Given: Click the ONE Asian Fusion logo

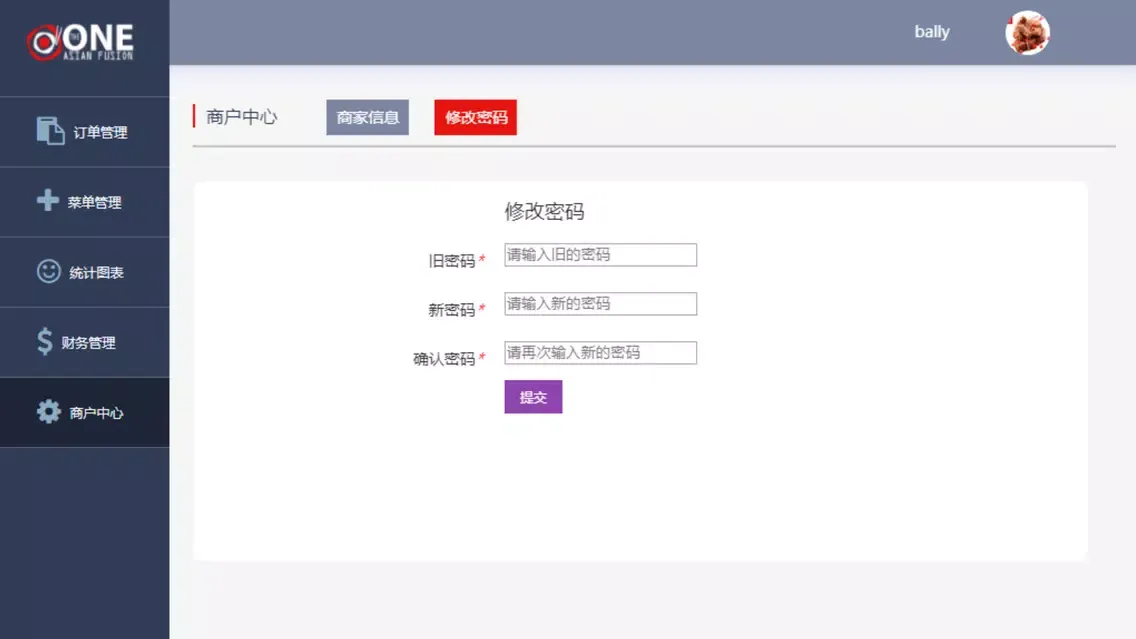Looking at the screenshot, I should (80, 42).
